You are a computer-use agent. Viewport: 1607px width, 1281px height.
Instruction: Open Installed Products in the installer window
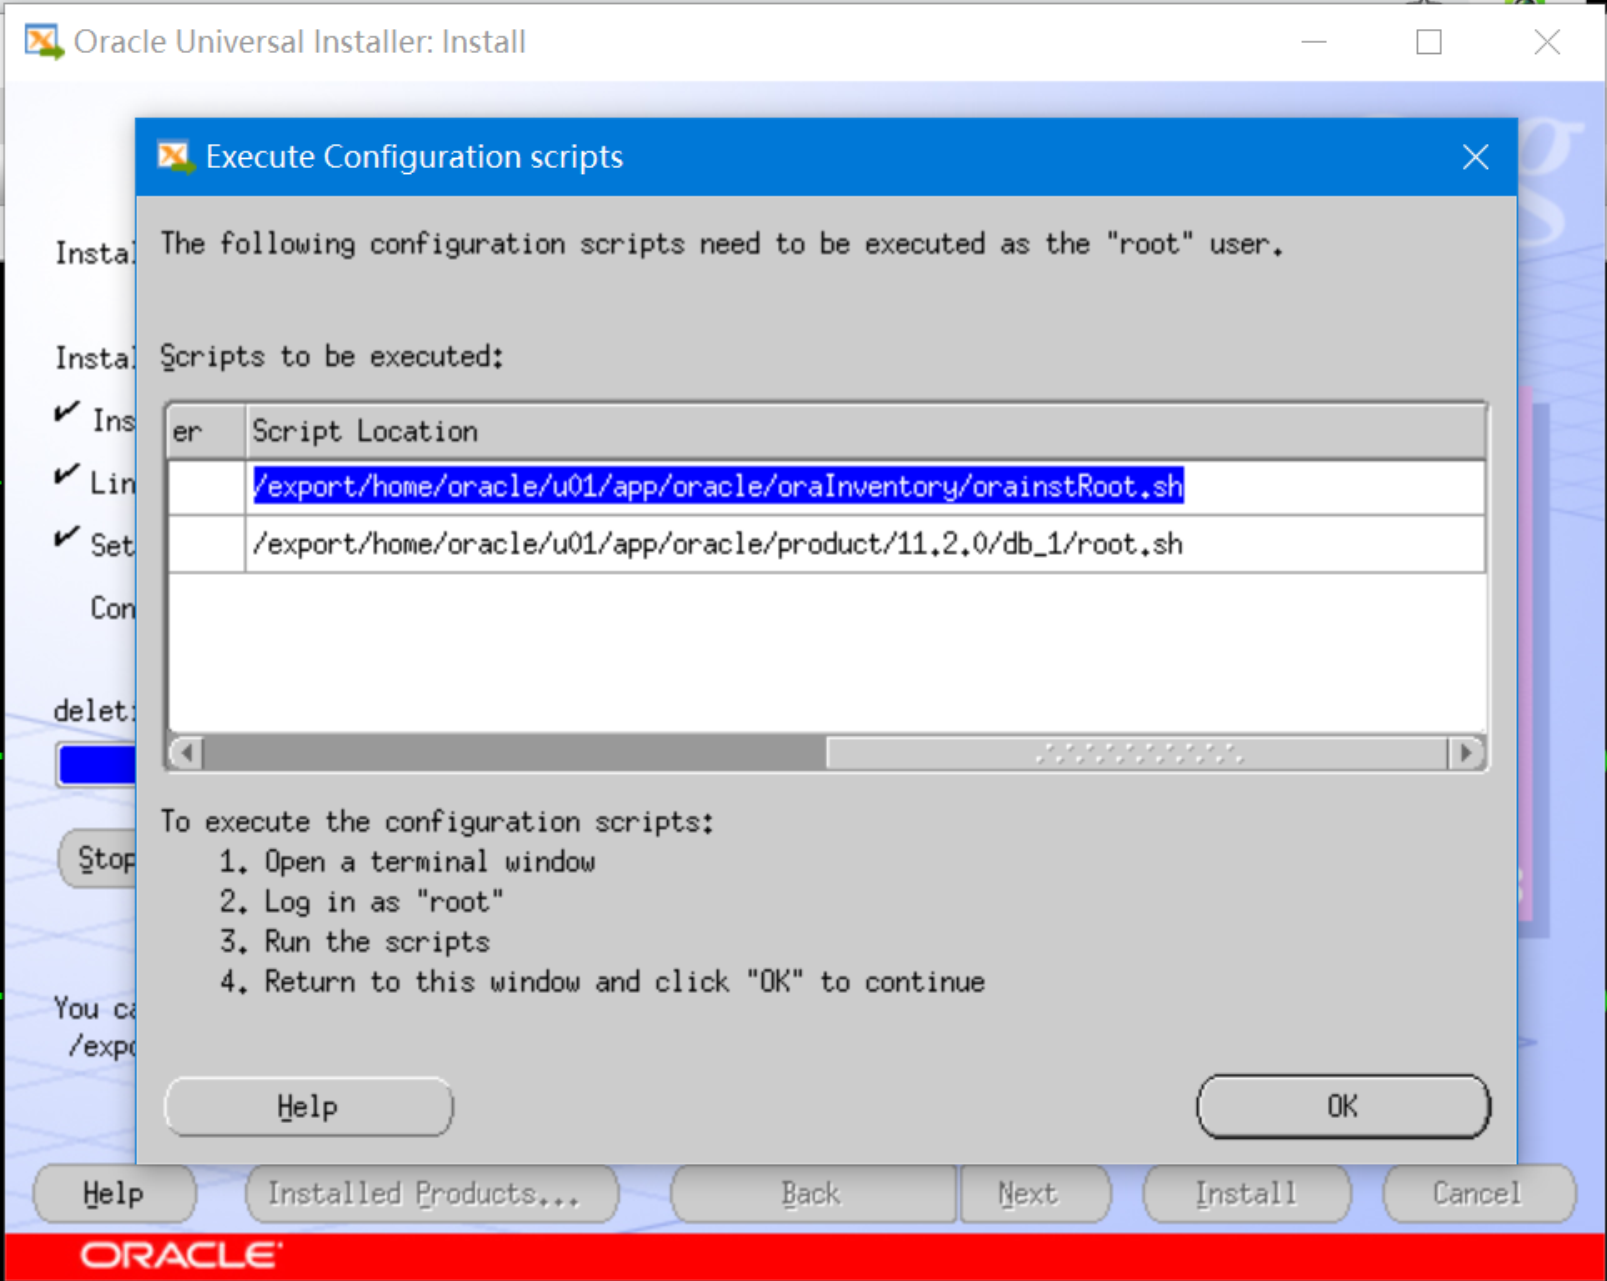(432, 1193)
